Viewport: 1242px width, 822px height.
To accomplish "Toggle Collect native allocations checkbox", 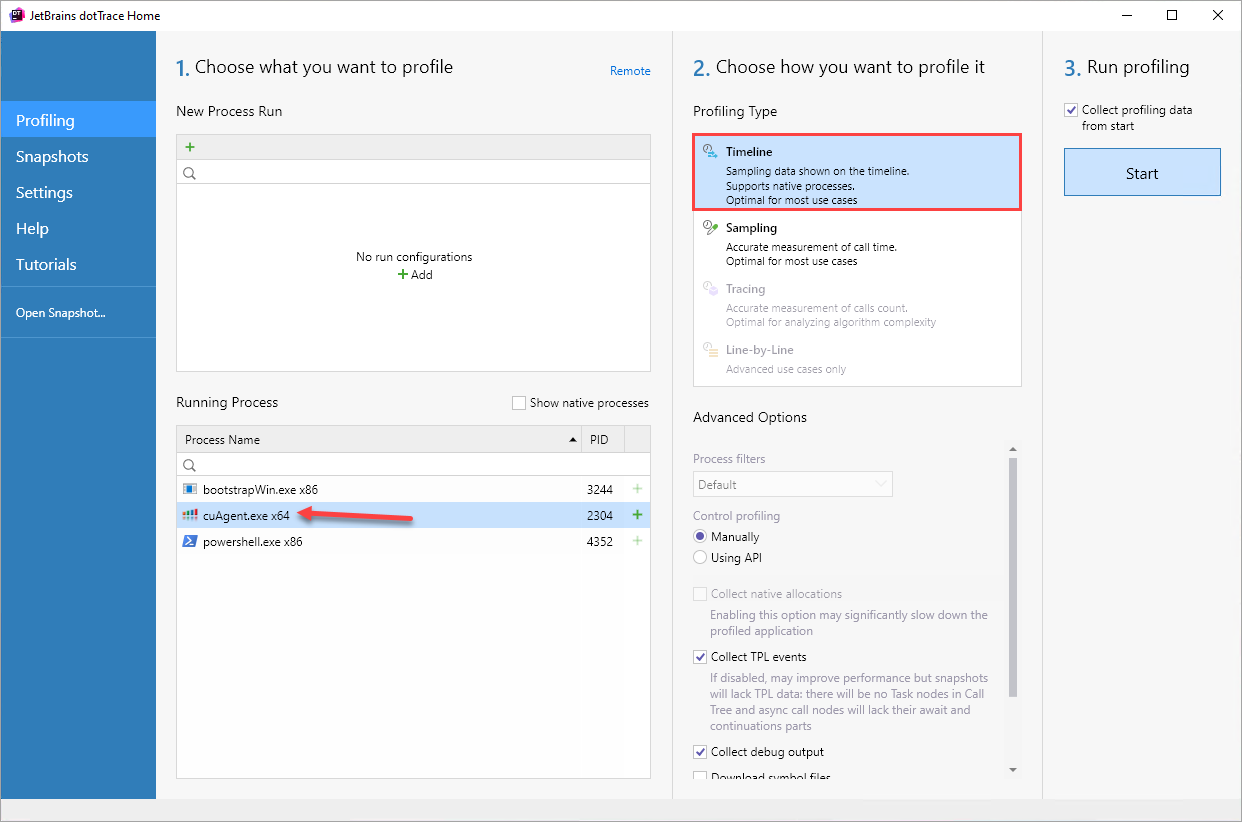I will 700,594.
